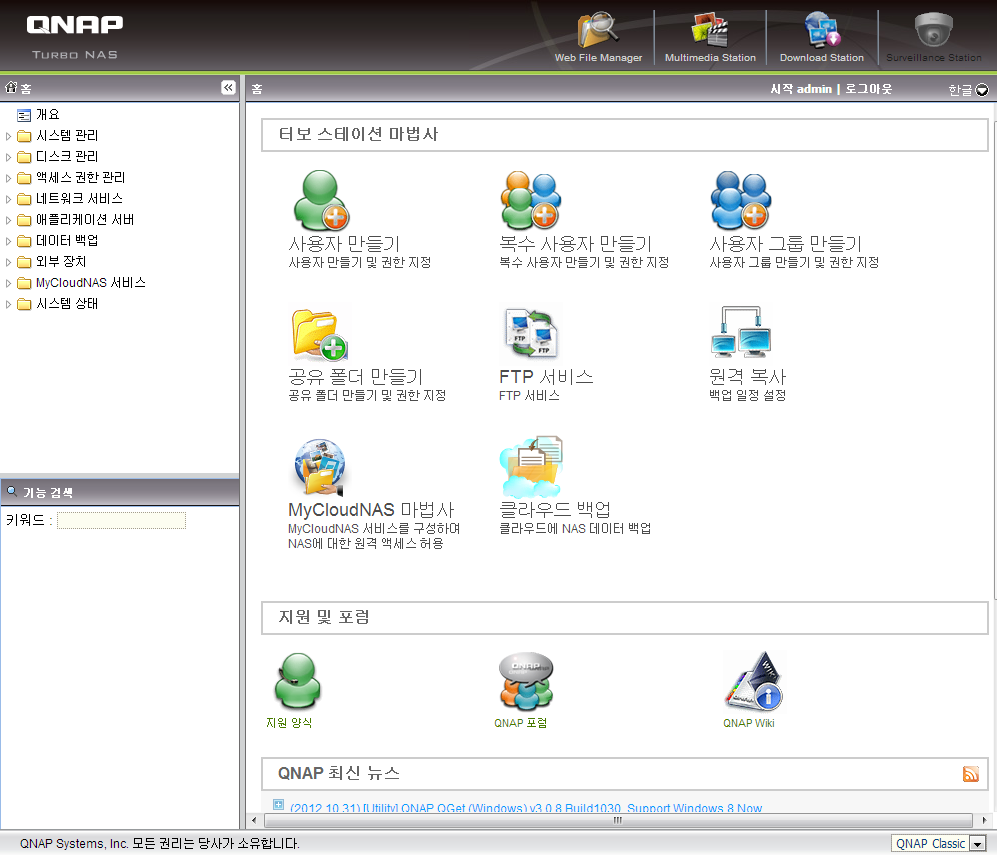Select 개요 in the navigation tree
The width and height of the screenshot is (997, 855).
click(47, 115)
